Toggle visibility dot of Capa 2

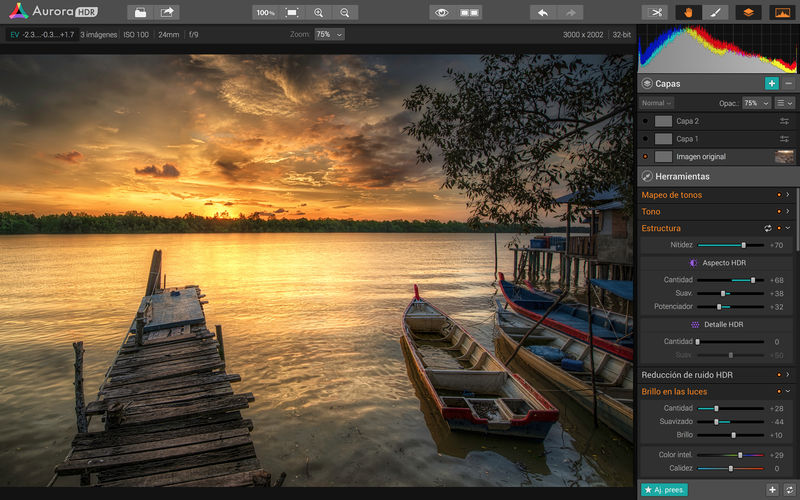(x=645, y=121)
